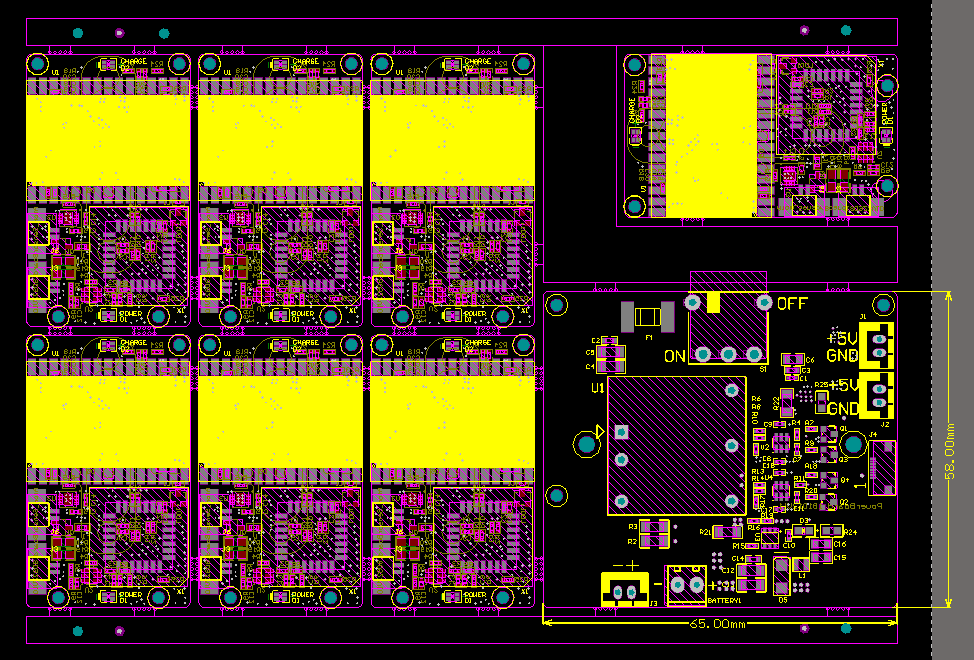Click the J4 connector footprint

(x=882, y=467)
